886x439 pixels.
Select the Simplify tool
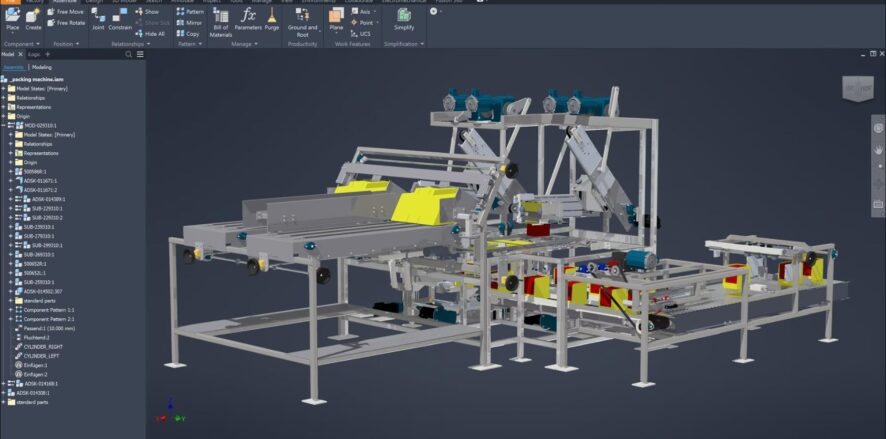pos(403,20)
